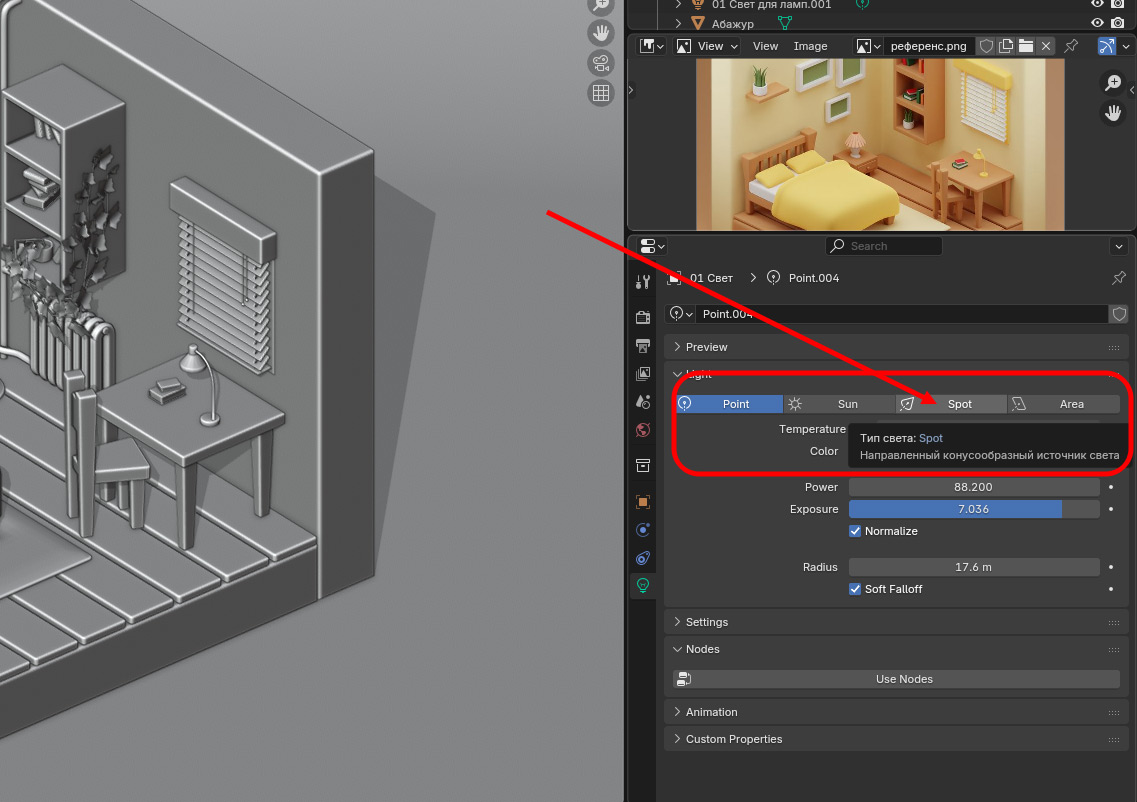Screen dimensions: 1137x802
Task: Click the properties Search field
Action: pos(884,246)
